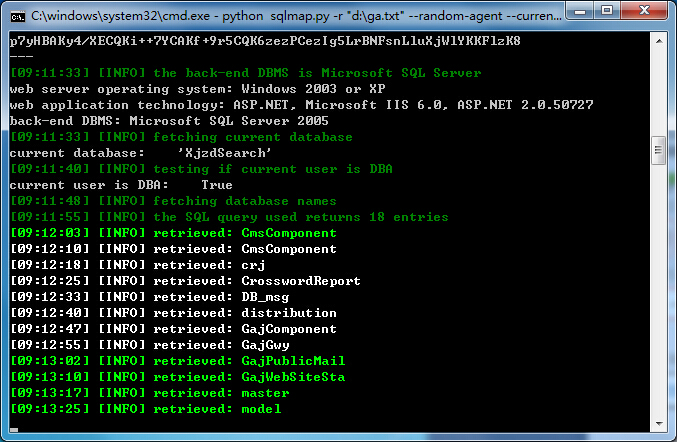Click the retrieved 'CrosswordReport' entry
This screenshot has height=442, width=677.
(301, 281)
